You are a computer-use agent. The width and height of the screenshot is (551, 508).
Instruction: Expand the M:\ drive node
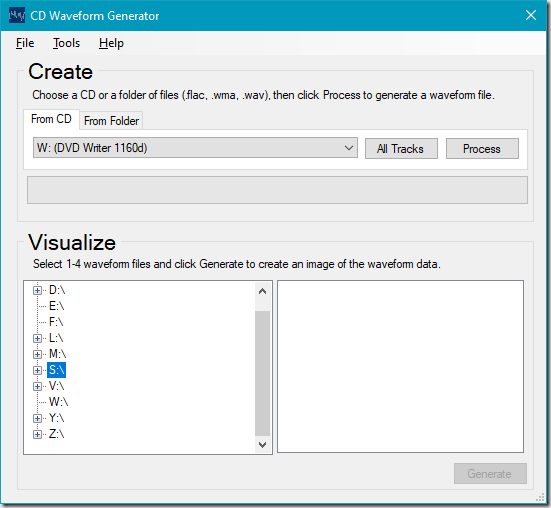(x=37, y=354)
